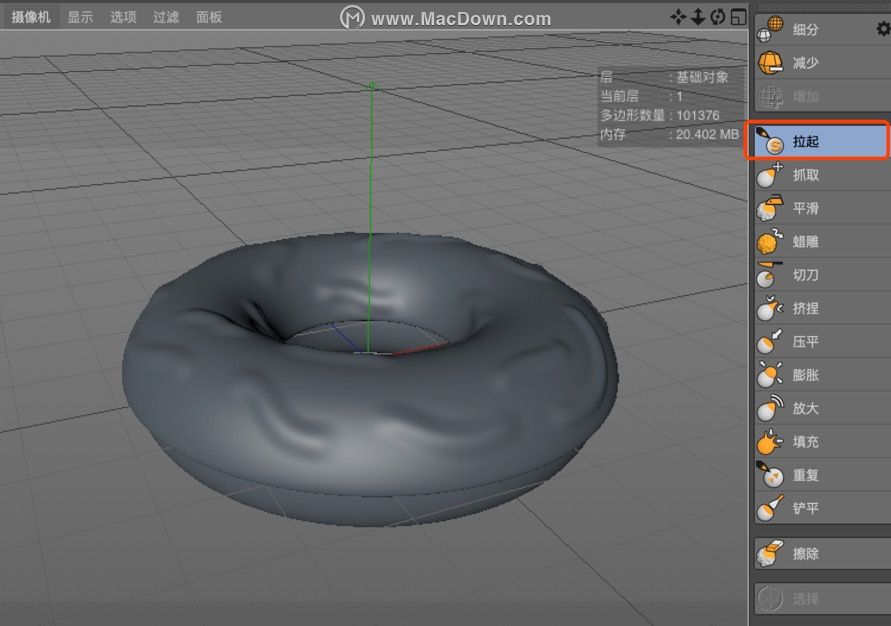Select the 擦除 (Erase) brush
Image resolution: width=891 pixels, height=626 pixels.
click(x=822, y=553)
